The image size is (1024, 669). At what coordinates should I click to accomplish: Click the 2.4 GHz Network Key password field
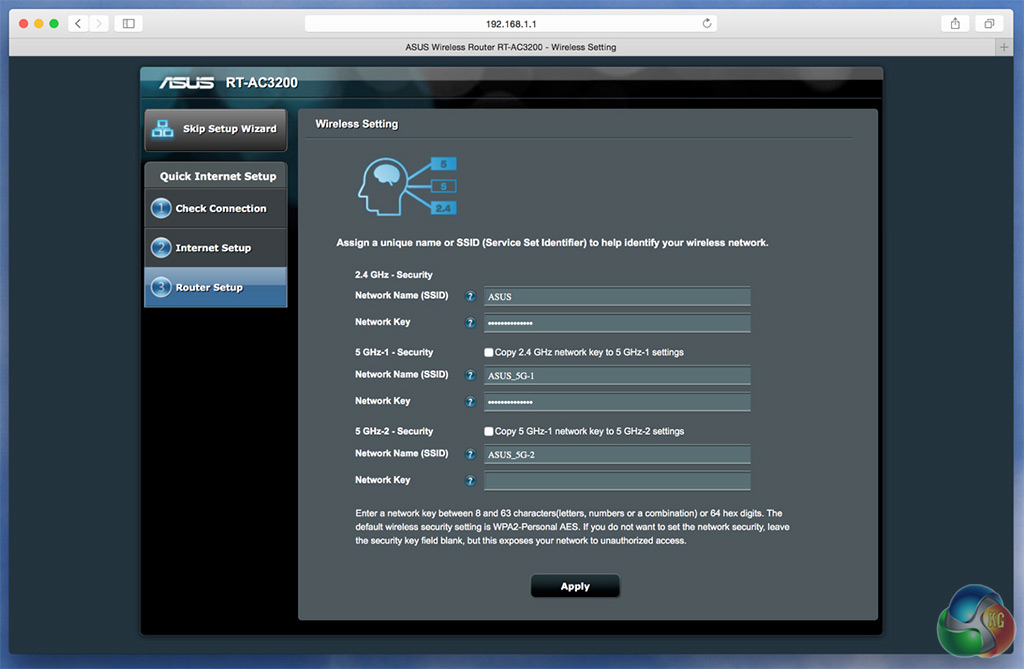(x=617, y=323)
